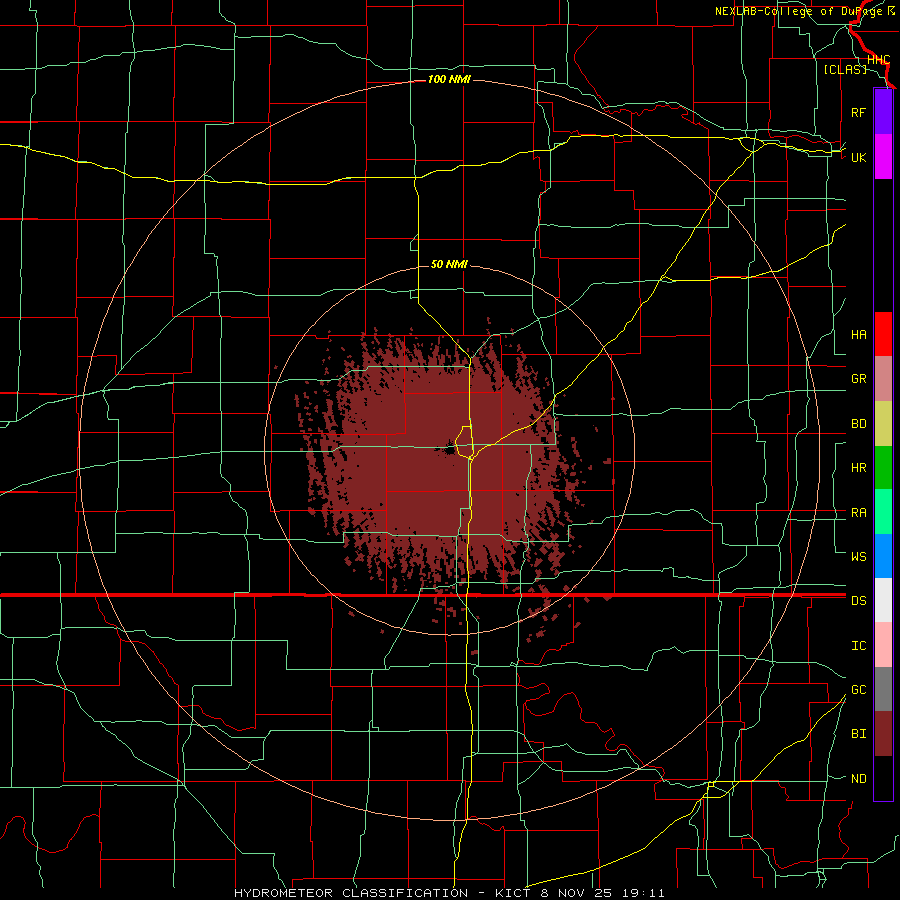Click the WS legend label
Viewport: 900px width, 900px height.
click(858, 556)
